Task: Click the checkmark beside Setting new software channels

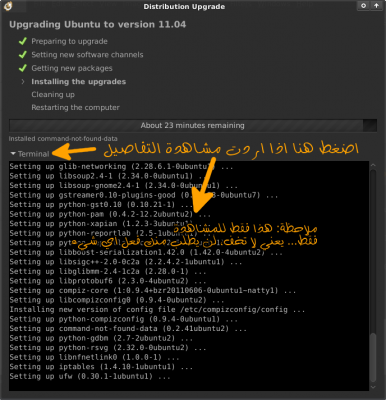Action: 23,55
